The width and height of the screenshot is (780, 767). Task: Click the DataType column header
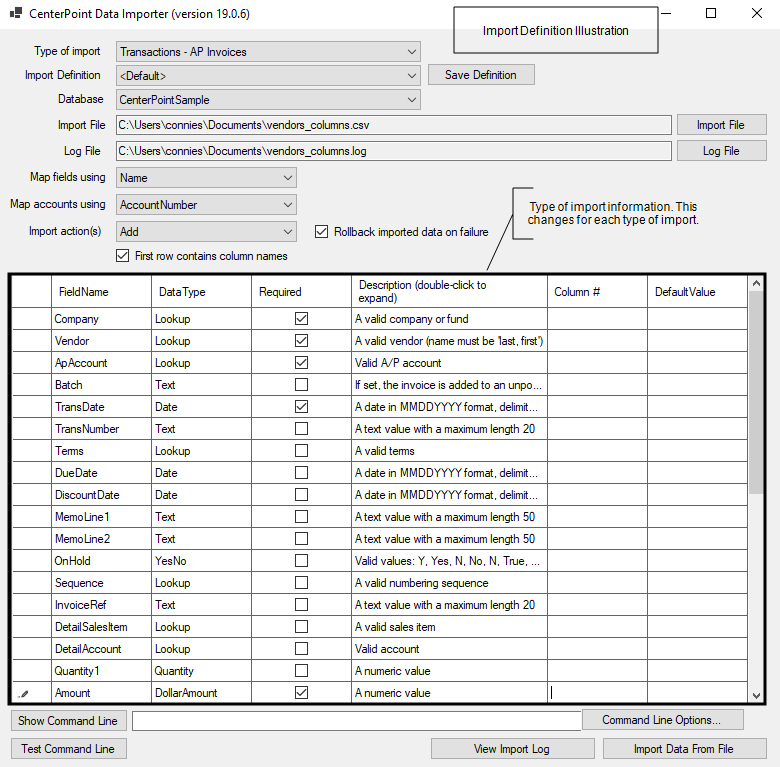(201, 291)
